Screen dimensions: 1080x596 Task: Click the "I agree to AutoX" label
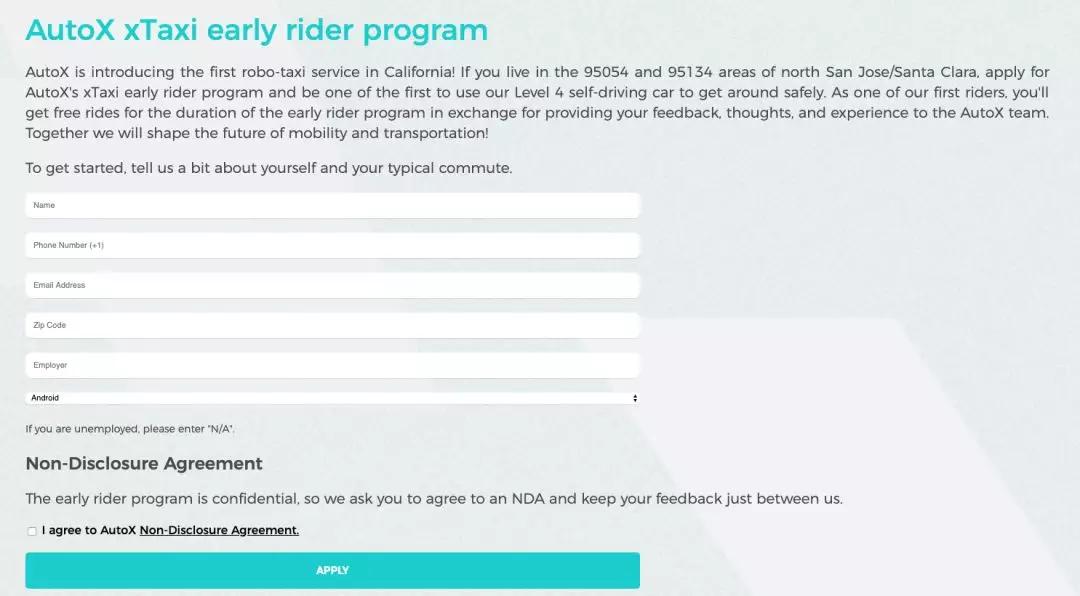(90, 530)
